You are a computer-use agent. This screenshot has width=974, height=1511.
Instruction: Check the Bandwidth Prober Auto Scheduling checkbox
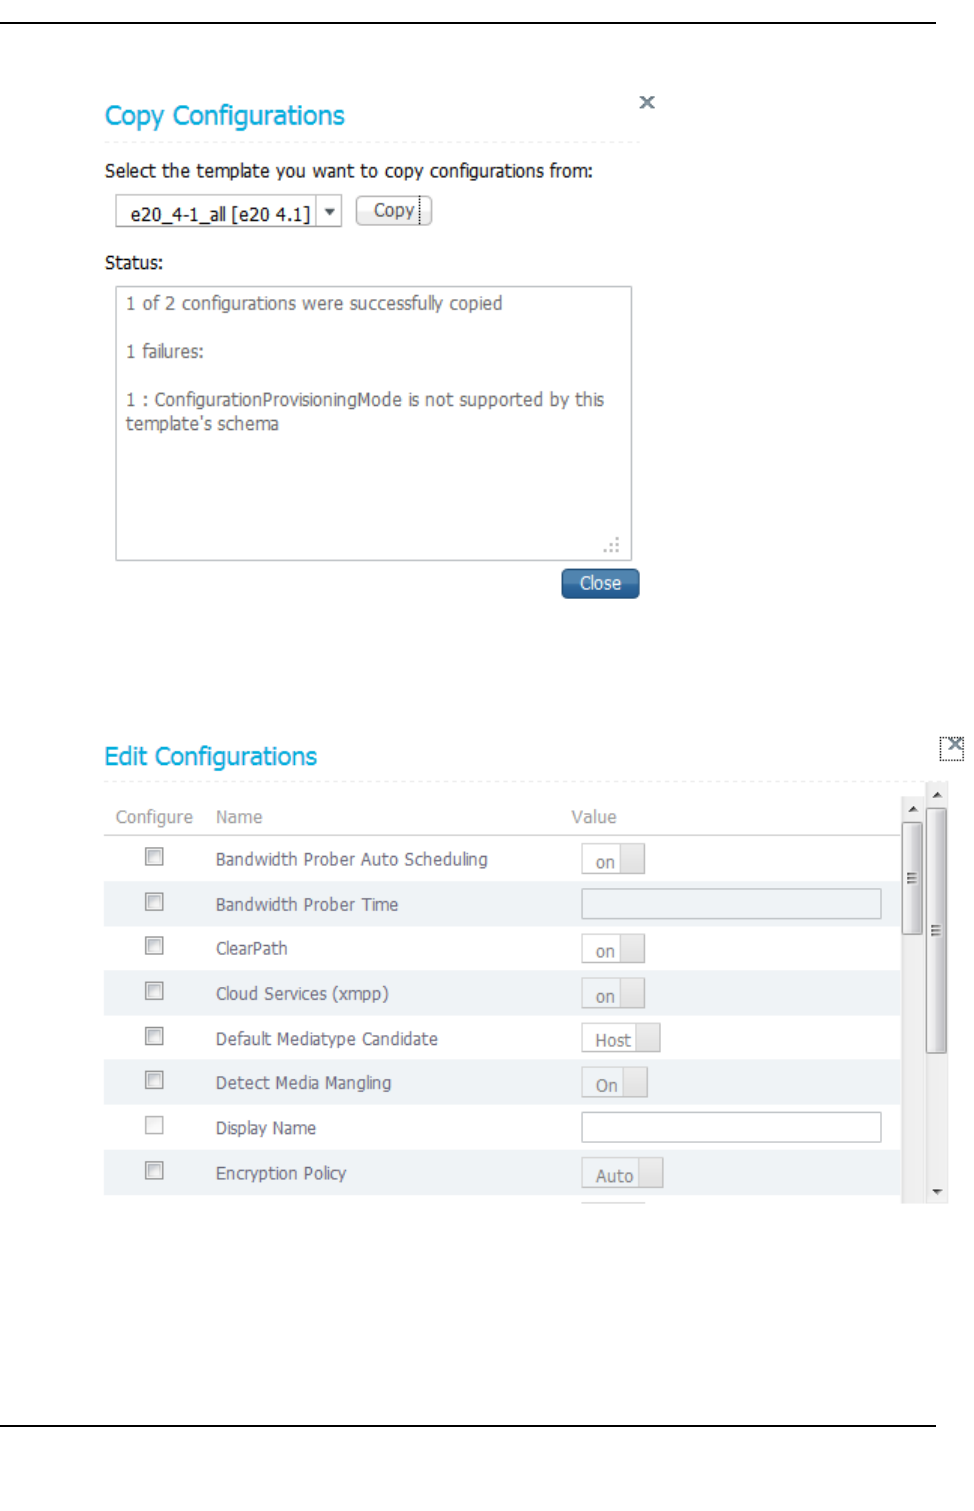[154, 857]
